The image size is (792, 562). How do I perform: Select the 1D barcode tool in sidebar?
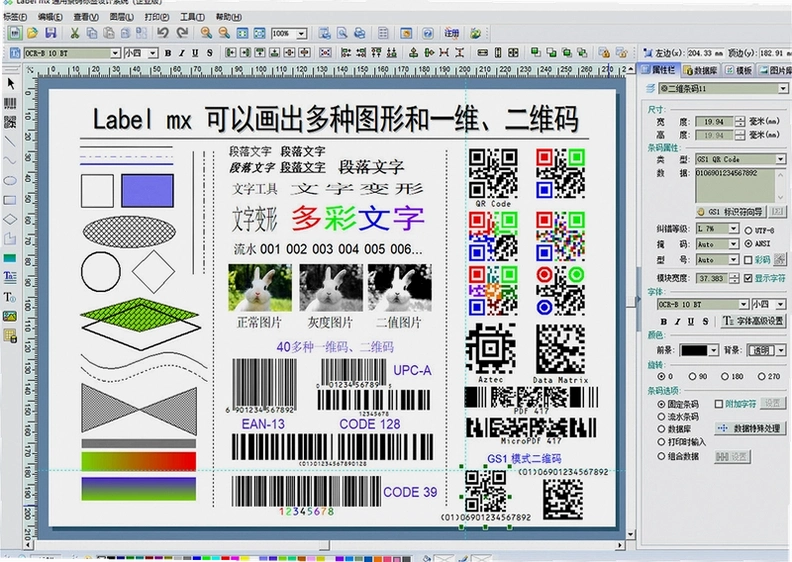10,104
